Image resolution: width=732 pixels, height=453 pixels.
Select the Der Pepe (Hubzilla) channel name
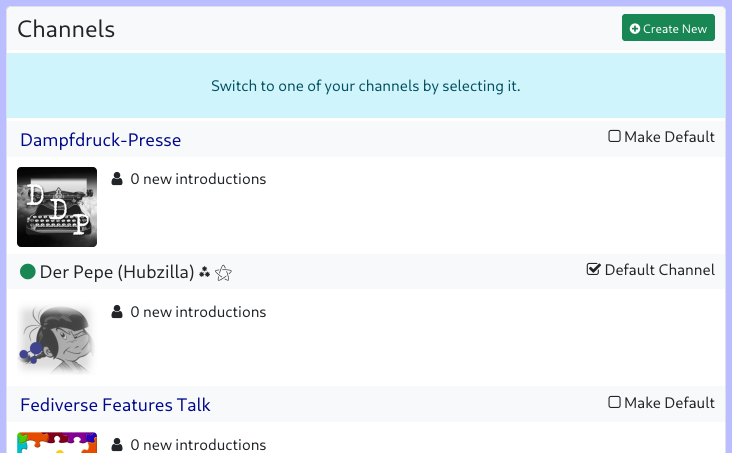coord(117,272)
